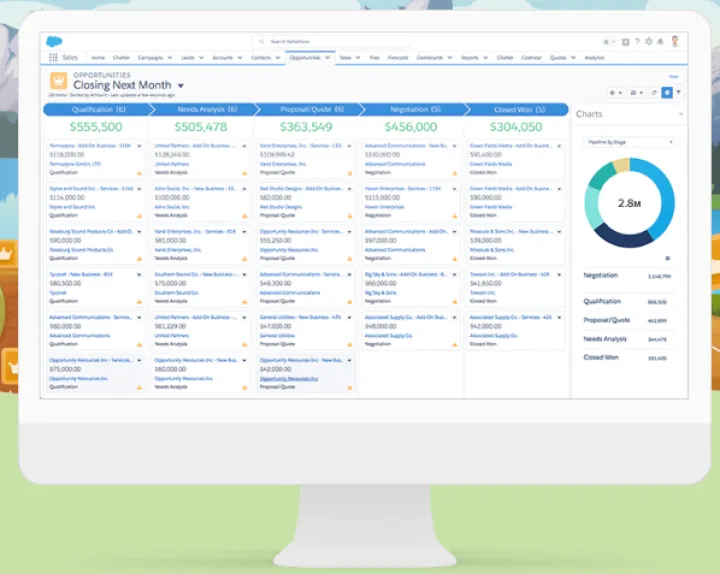Go to the Home tab
Screen dimensions: 720x574
(97, 58)
